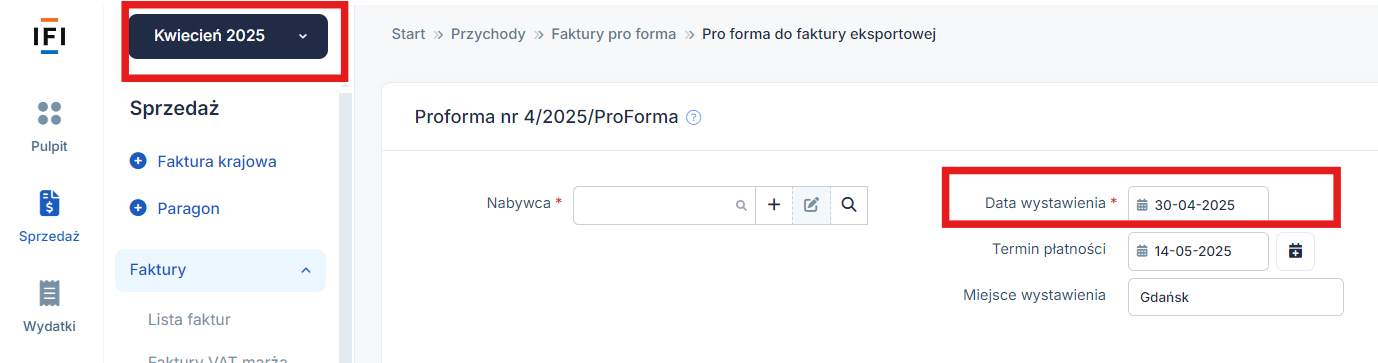The height and width of the screenshot is (363, 1378).
Task: Open Lista faktur menu item
Action: (x=189, y=319)
